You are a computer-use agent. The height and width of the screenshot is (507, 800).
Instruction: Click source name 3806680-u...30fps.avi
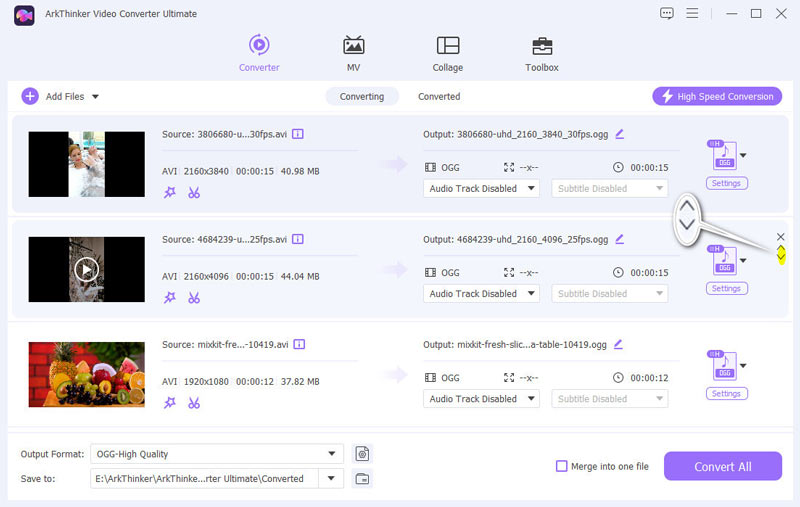click(242, 134)
